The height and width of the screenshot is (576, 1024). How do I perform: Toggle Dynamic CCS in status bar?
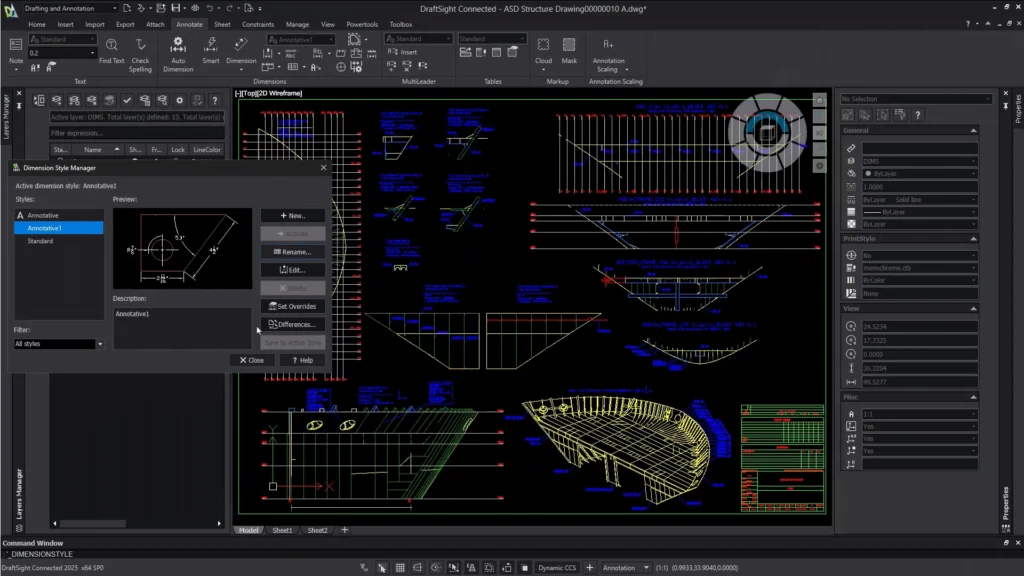pyautogui.click(x=557, y=568)
